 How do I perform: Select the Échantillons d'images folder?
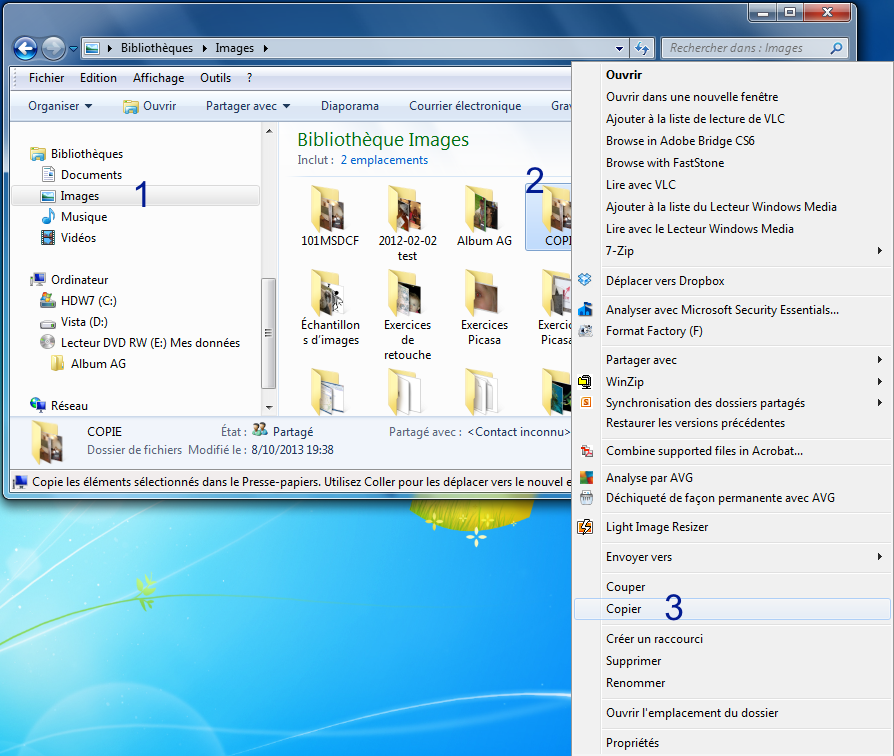click(330, 308)
